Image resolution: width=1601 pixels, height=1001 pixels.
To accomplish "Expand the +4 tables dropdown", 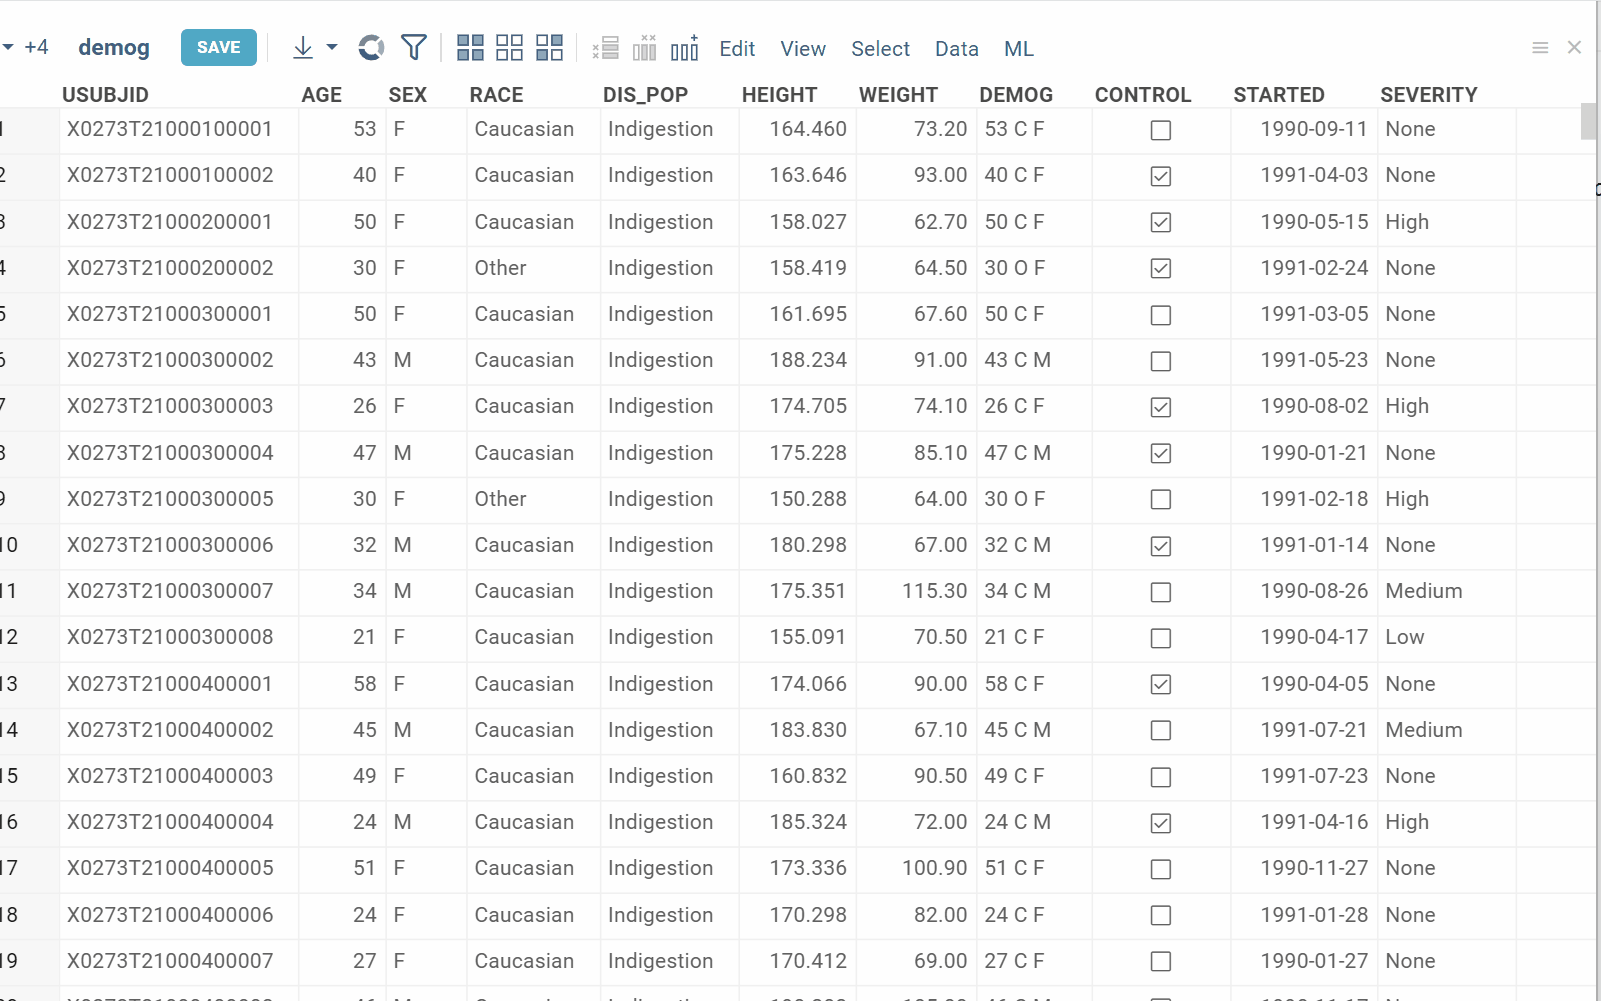I will pos(26,48).
